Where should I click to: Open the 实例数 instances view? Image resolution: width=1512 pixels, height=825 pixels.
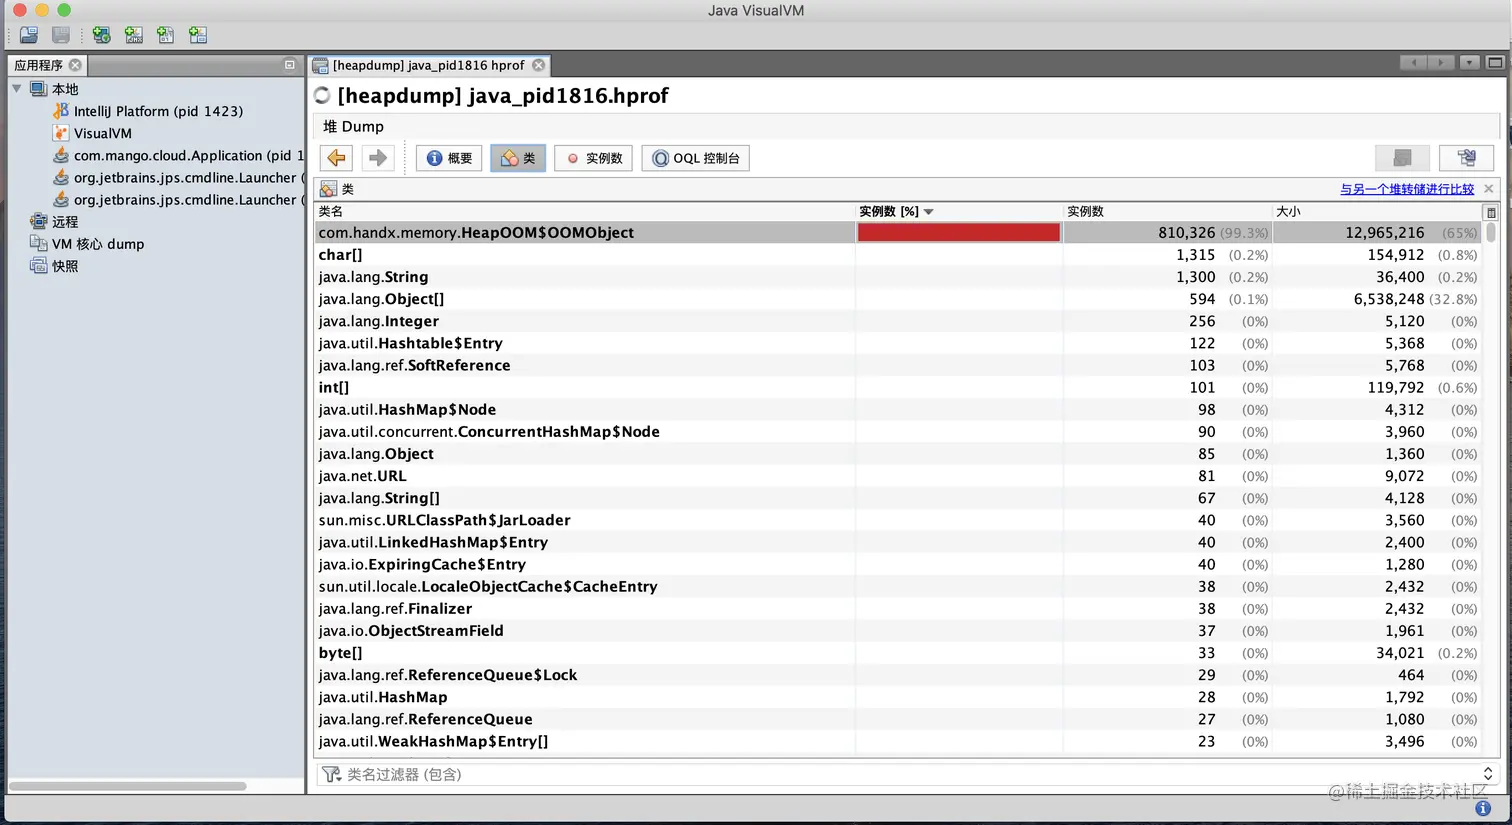tap(594, 158)
